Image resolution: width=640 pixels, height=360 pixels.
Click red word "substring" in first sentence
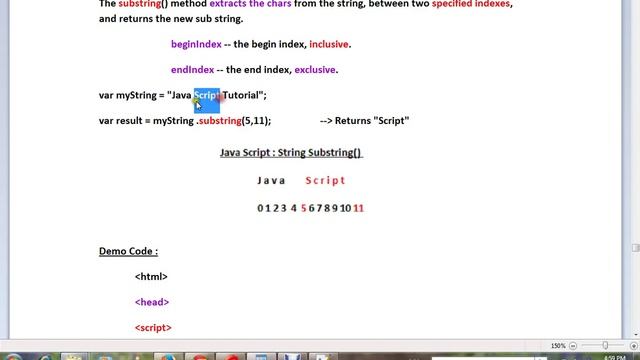140,4
